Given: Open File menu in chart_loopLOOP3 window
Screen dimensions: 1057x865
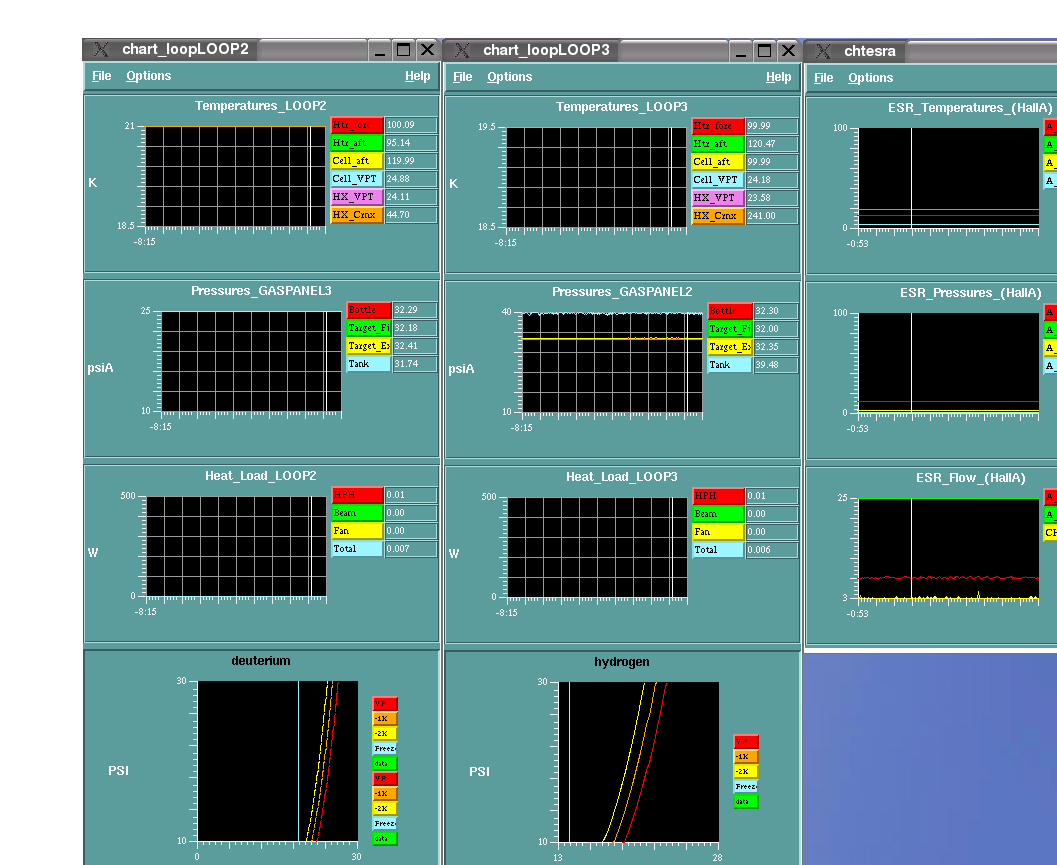Looking at the screenshot, I should (x=462, y=77).
